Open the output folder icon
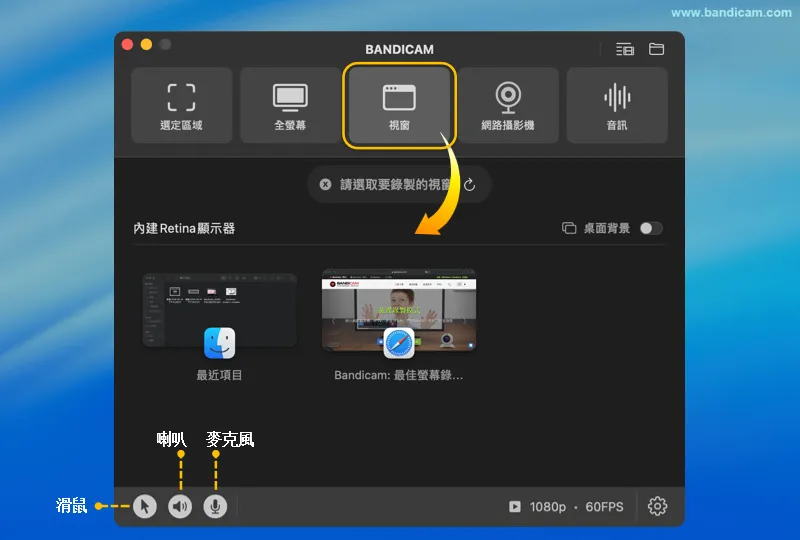 pos(656,49)
